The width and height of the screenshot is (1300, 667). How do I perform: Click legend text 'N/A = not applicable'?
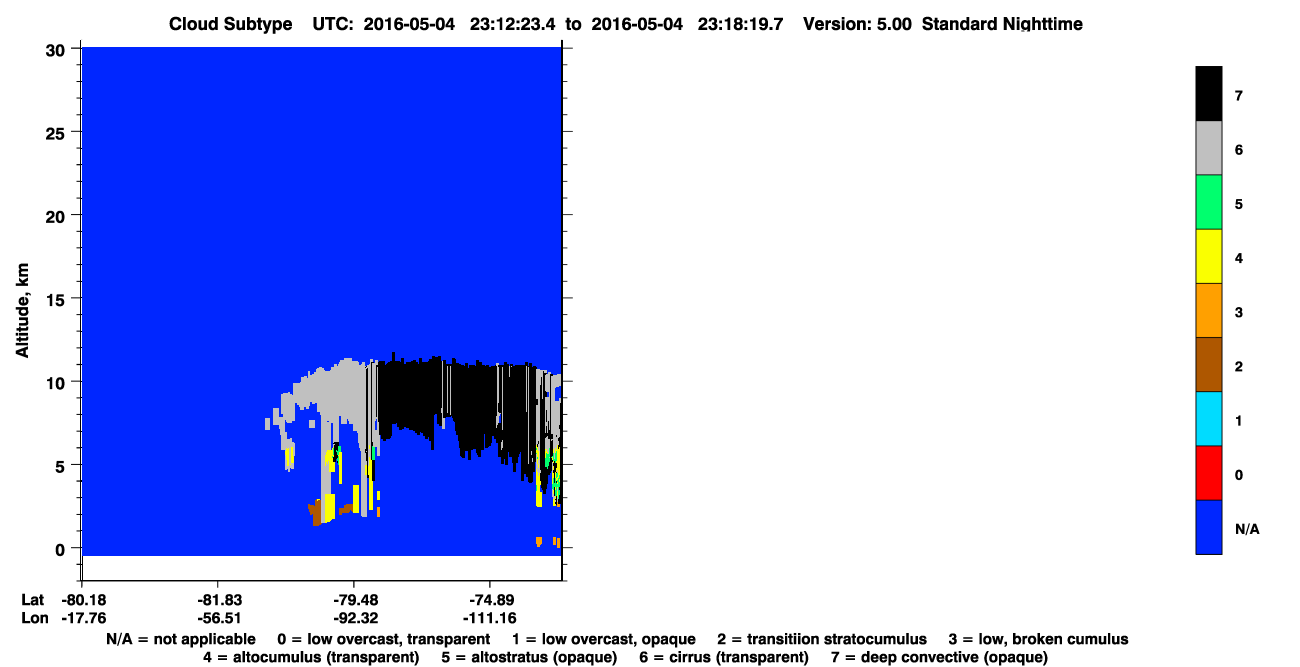(x=180, y=639)
